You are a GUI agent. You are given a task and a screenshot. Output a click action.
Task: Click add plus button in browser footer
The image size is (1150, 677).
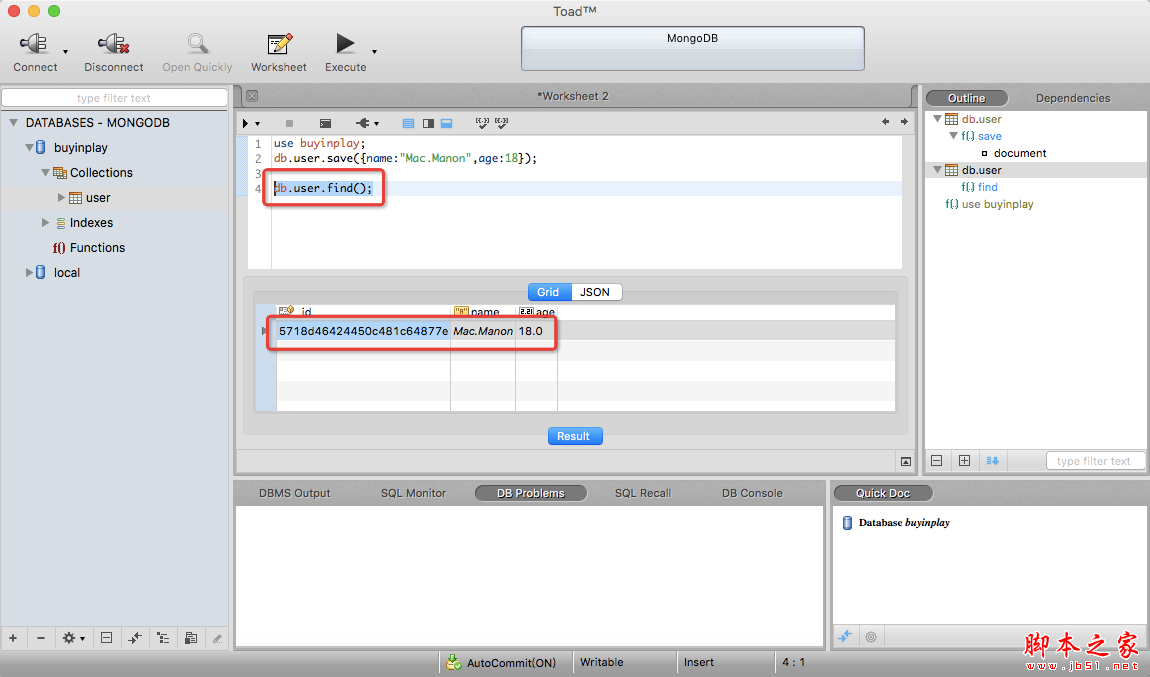click(x=13, y=638)
